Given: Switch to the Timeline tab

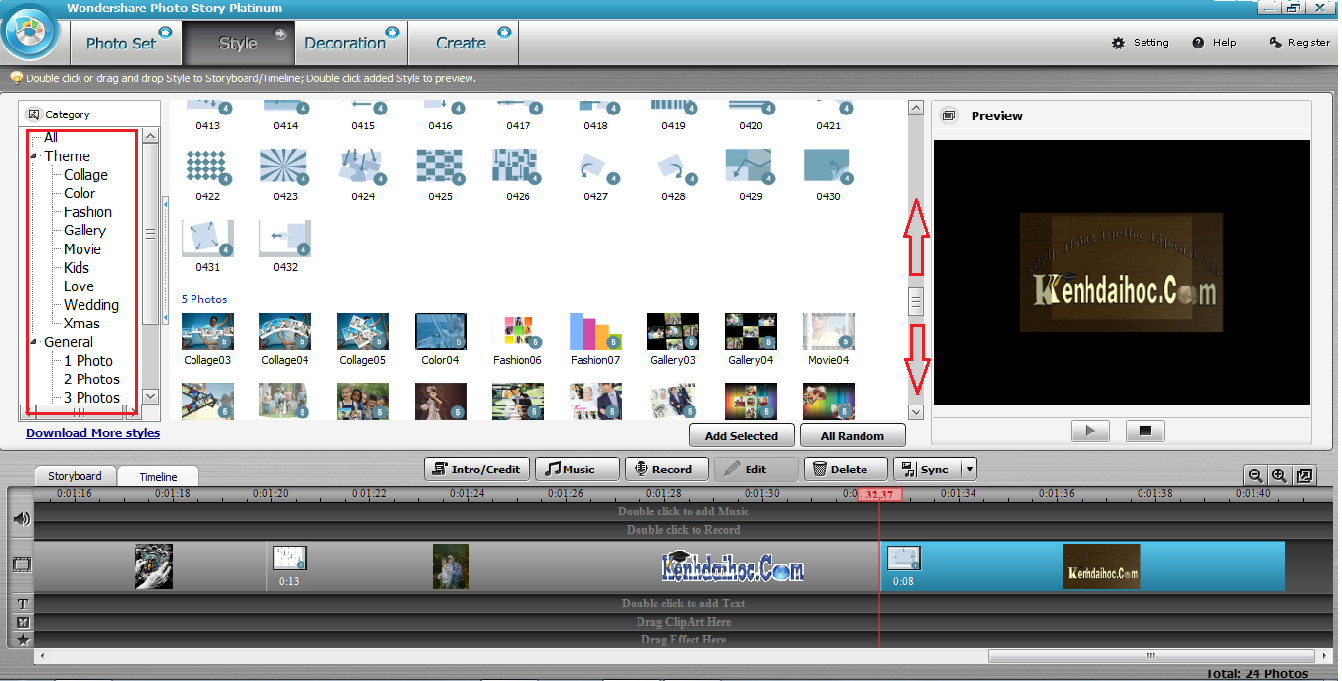Looking at the screenshot, I should [158, 477].
